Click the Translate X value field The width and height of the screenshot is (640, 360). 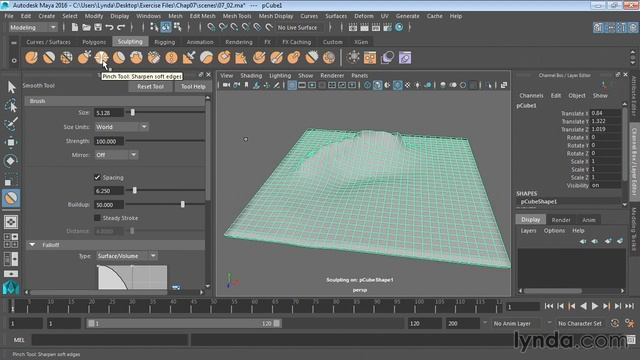[x=605, y=113]
